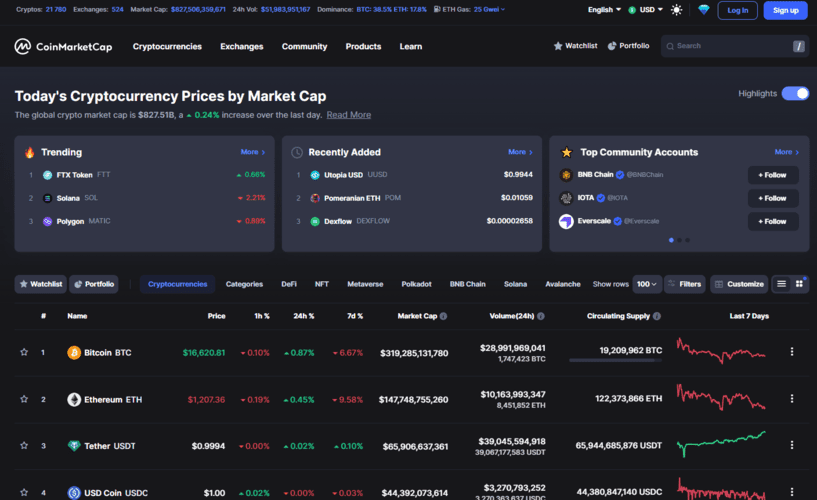The image size is (817, 500).
Task: Star Tether to add to watchlist
Action: pyautogui.click(x=24, y=445)
